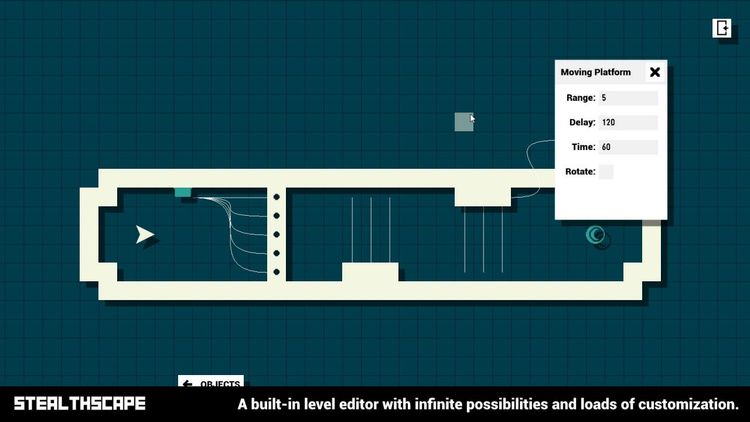750x422 pixels.
Task: Close the Moving Platform panel
Action: point(655,72)
